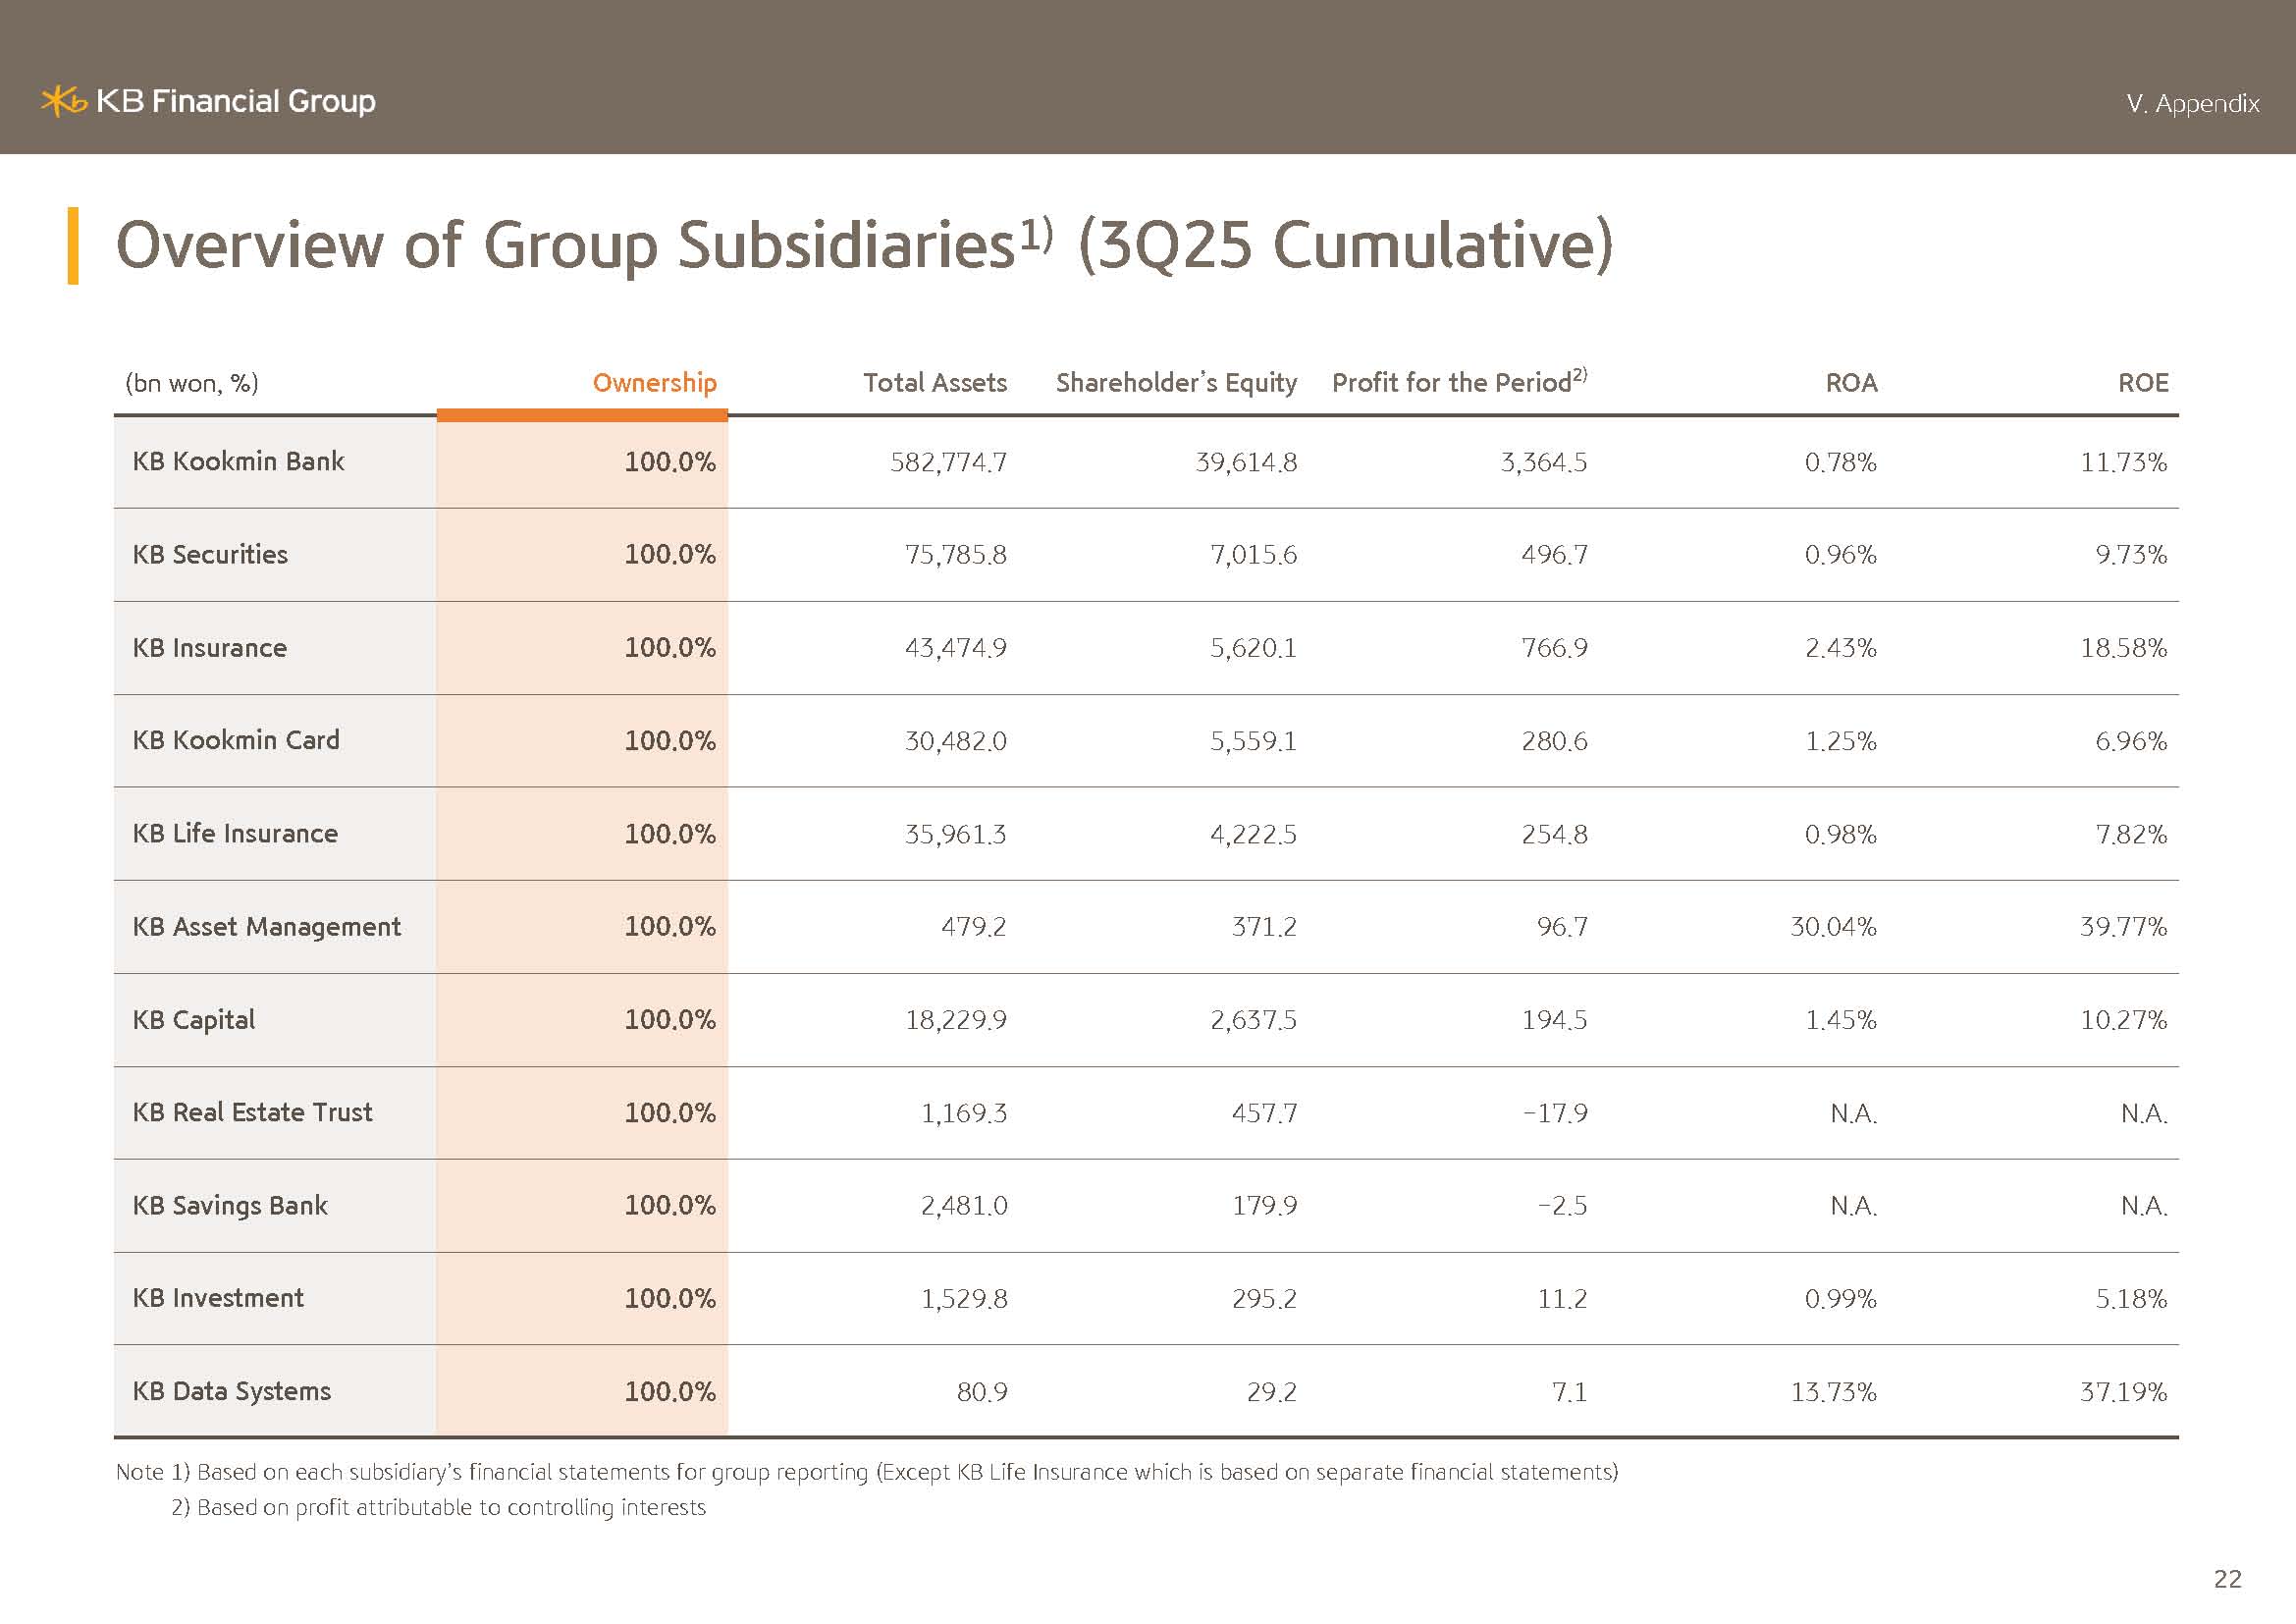Click the KB star logo icon
This screenshot has height=1624, width=2296.
point(64,101)
